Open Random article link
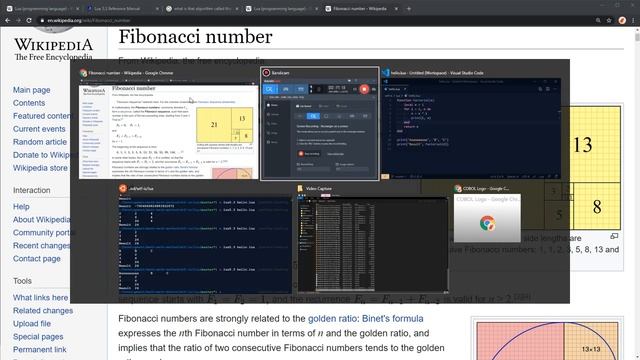This screenshot has height=360, width=640. coord(40,142)
